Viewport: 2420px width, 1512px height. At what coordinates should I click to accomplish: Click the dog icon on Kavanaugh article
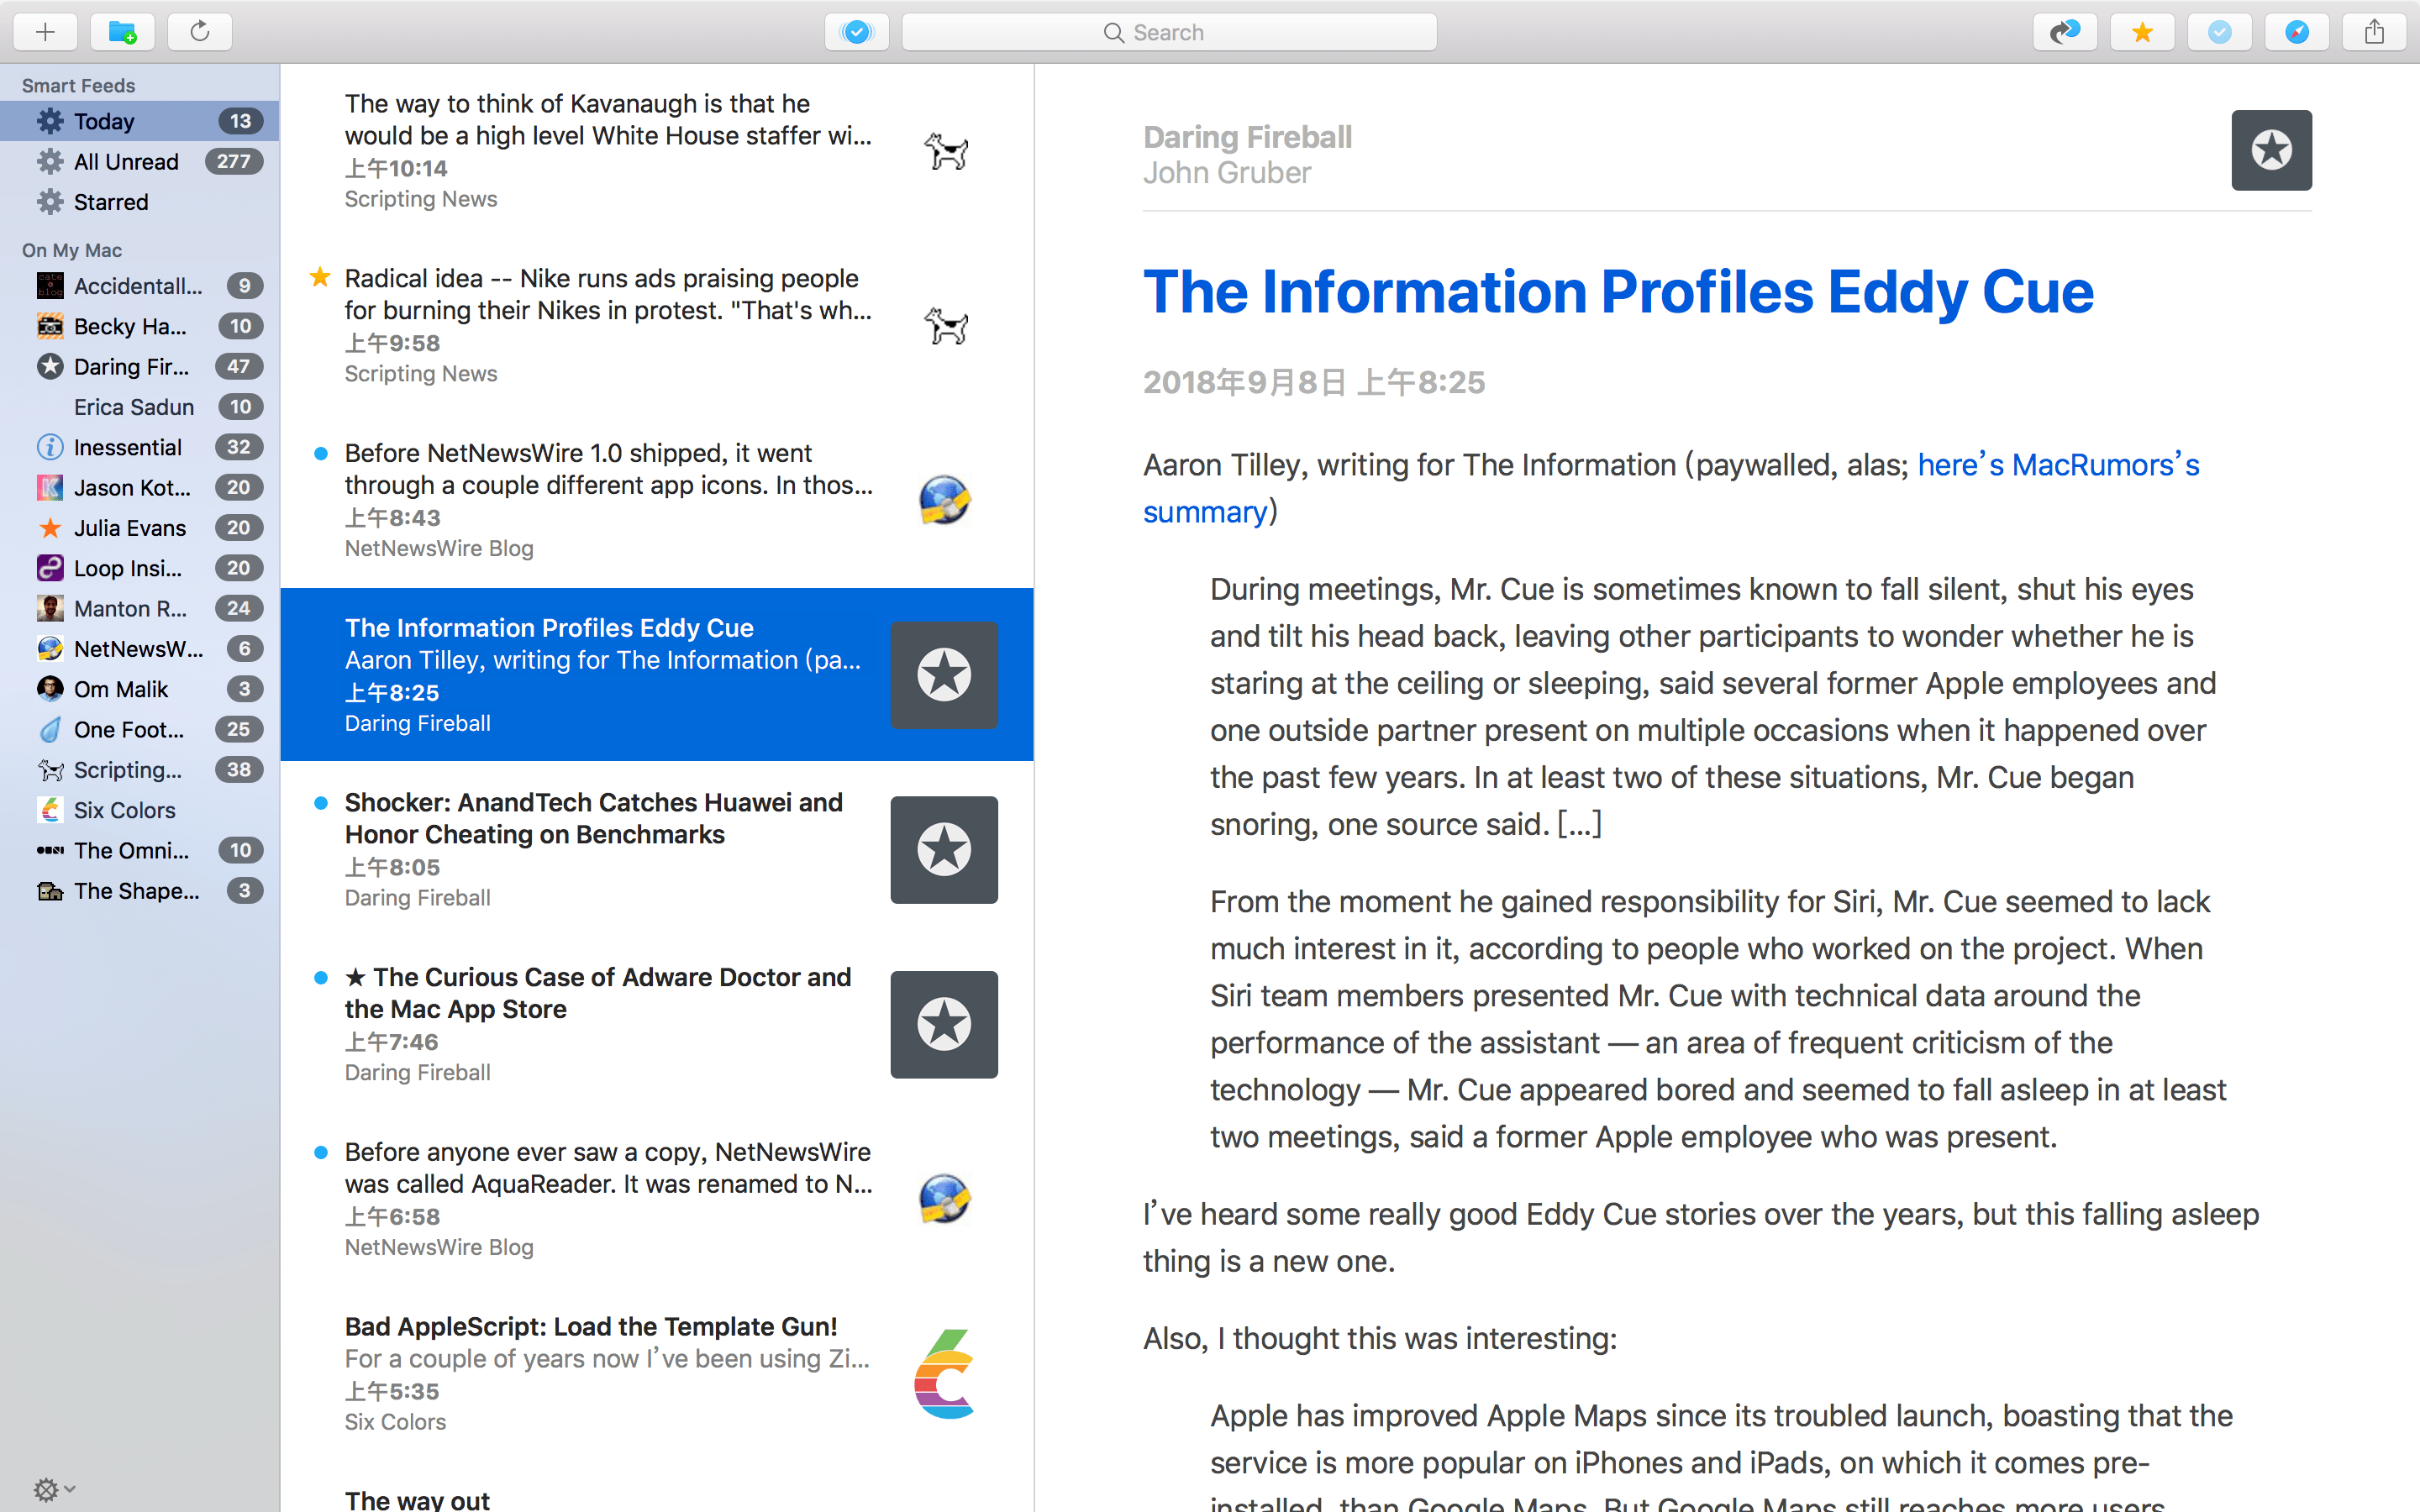click(x=946, y=151)
